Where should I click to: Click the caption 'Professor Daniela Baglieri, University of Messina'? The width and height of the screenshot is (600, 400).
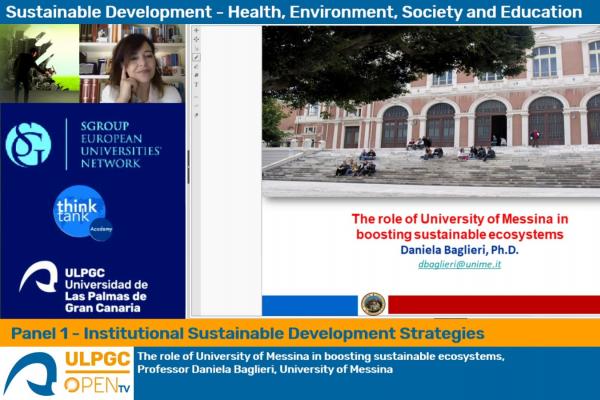point(265,369)
